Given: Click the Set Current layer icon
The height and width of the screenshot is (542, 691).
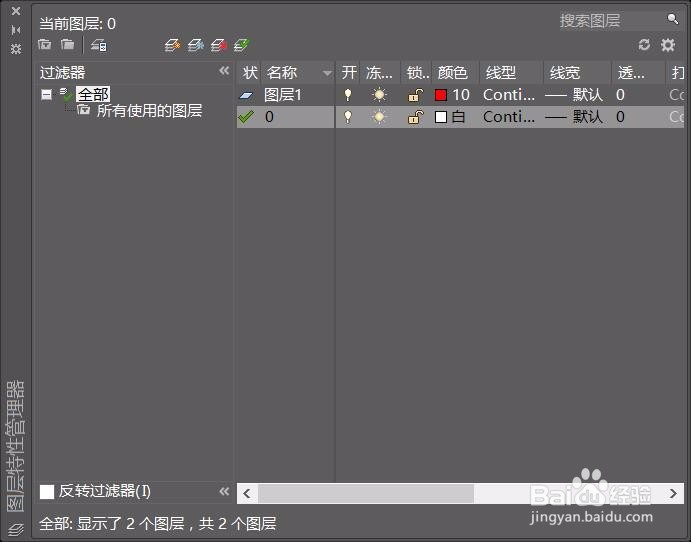Looking at the screenshot, I should [241, 45].
